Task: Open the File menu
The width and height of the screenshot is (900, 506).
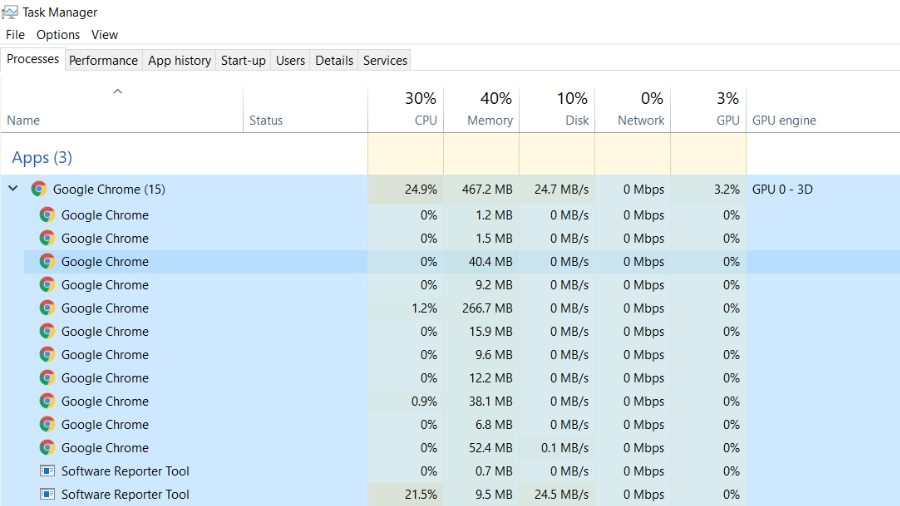Action: tap(15, 34)
